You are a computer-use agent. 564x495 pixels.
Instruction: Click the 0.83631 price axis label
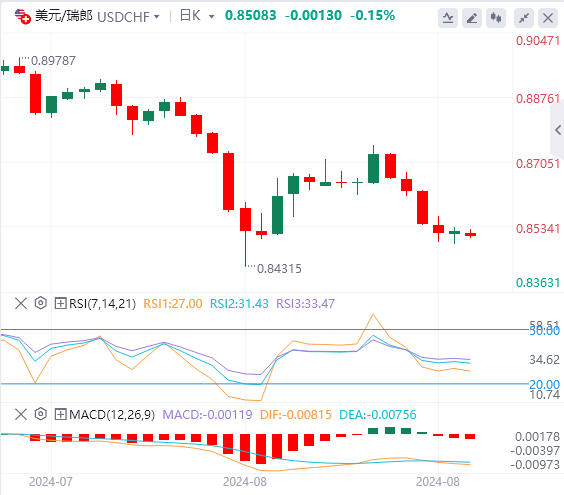(538, 283)
